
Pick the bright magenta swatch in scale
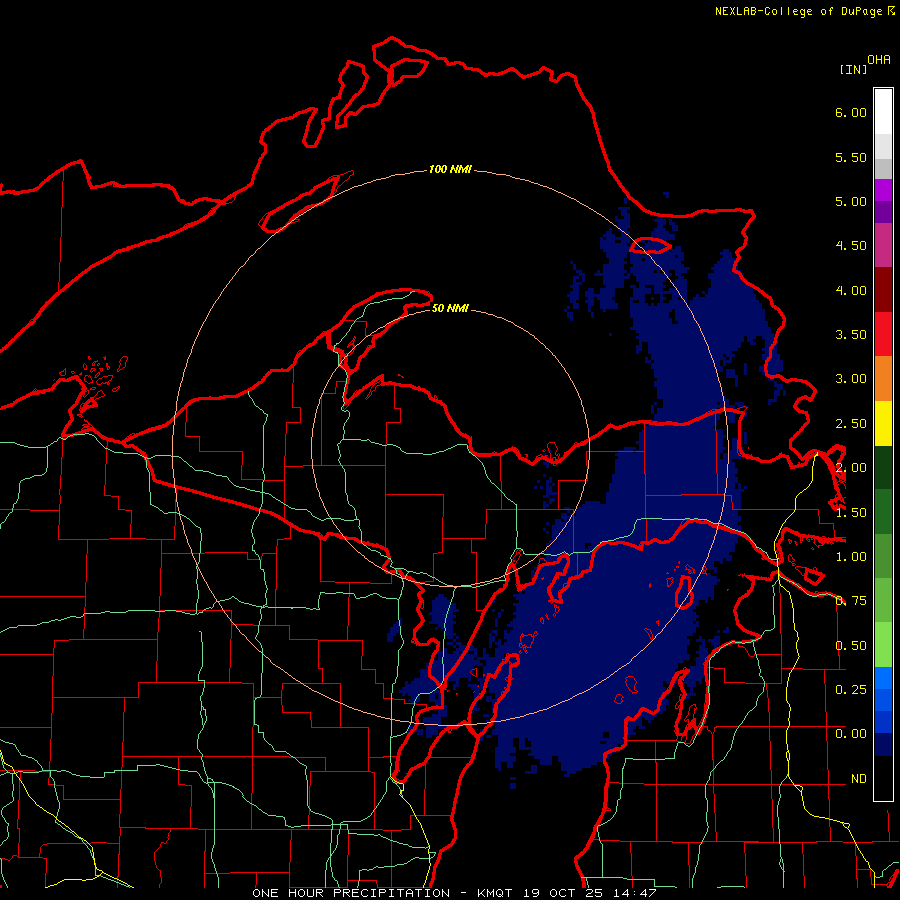883,190
